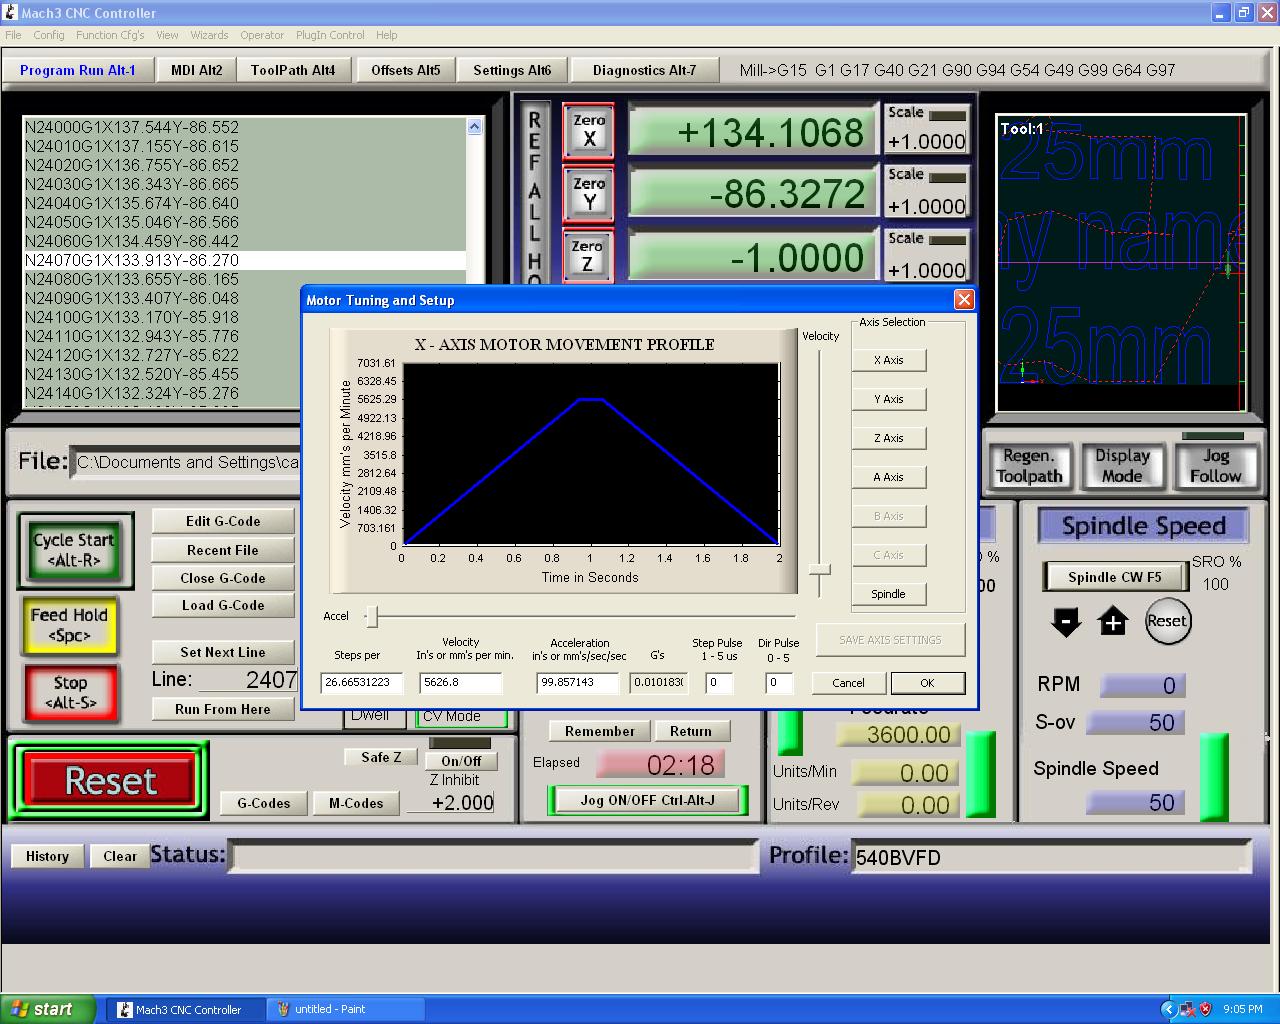Click OK in Motor Tuning dialog
This screenshot has width=1280, height=1024.
tap(927, 683)
